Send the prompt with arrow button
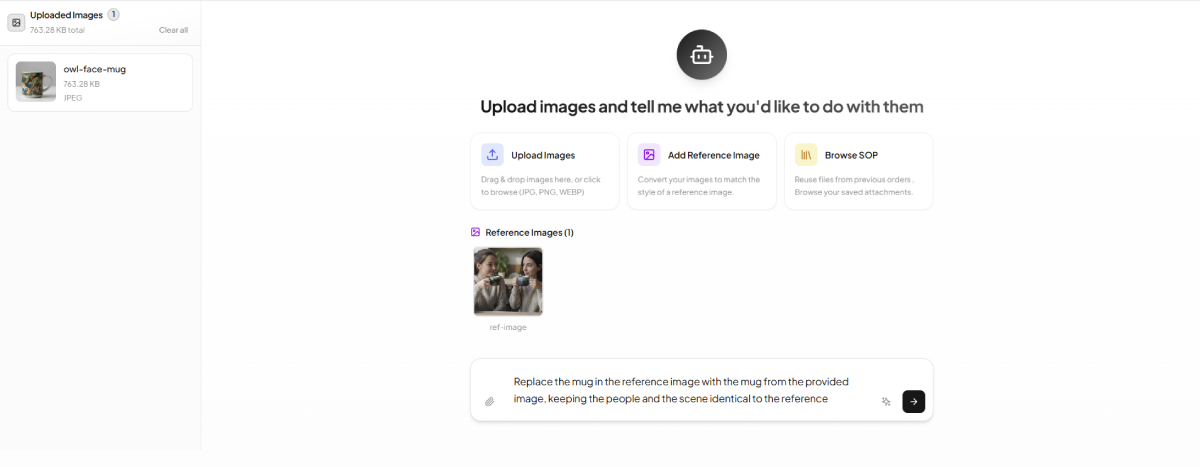 tap(913, 401)
